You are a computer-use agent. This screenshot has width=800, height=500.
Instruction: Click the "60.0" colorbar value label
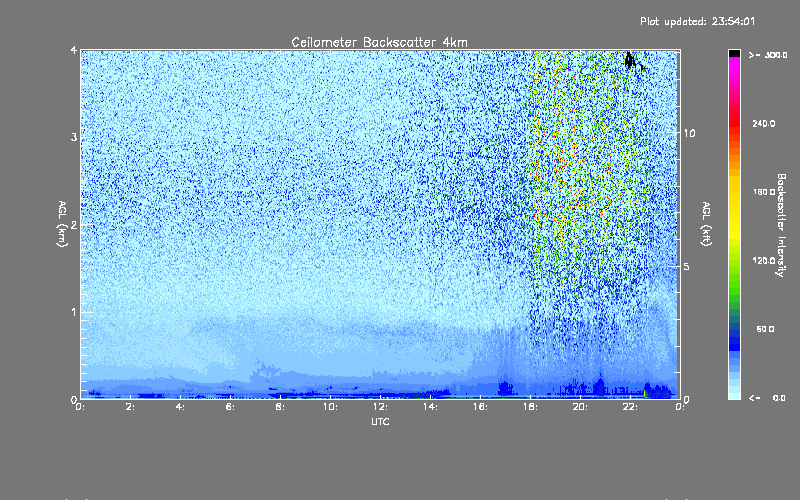pos(765,329)
